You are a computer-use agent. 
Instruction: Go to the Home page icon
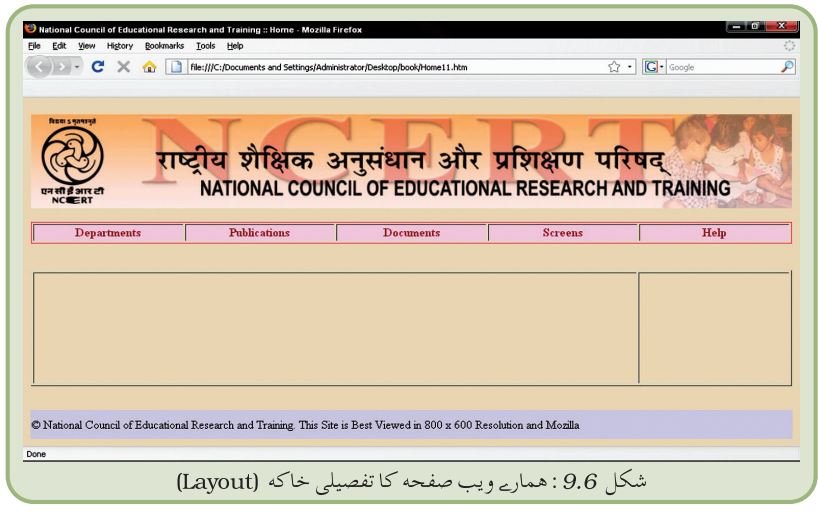pyautogui.click(x=149, y=66)
